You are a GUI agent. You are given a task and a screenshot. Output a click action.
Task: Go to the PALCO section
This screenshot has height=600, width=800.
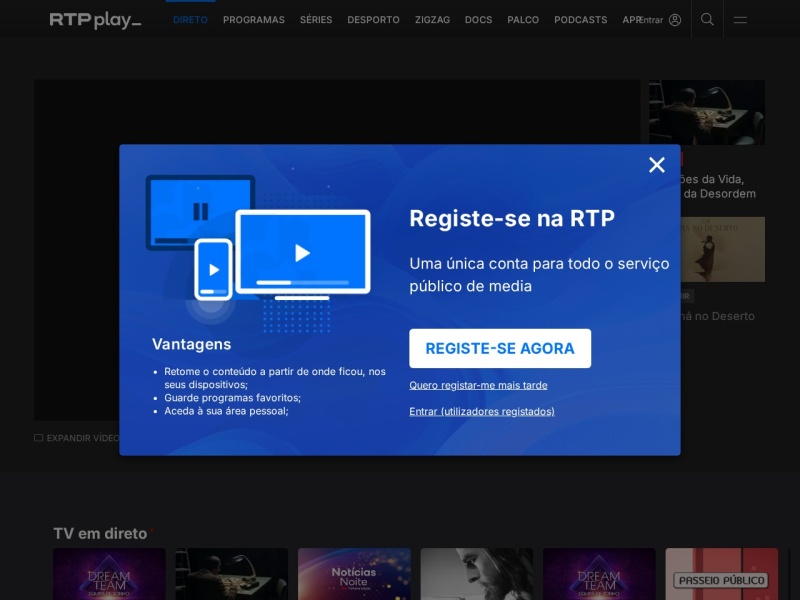pos(523,20)
